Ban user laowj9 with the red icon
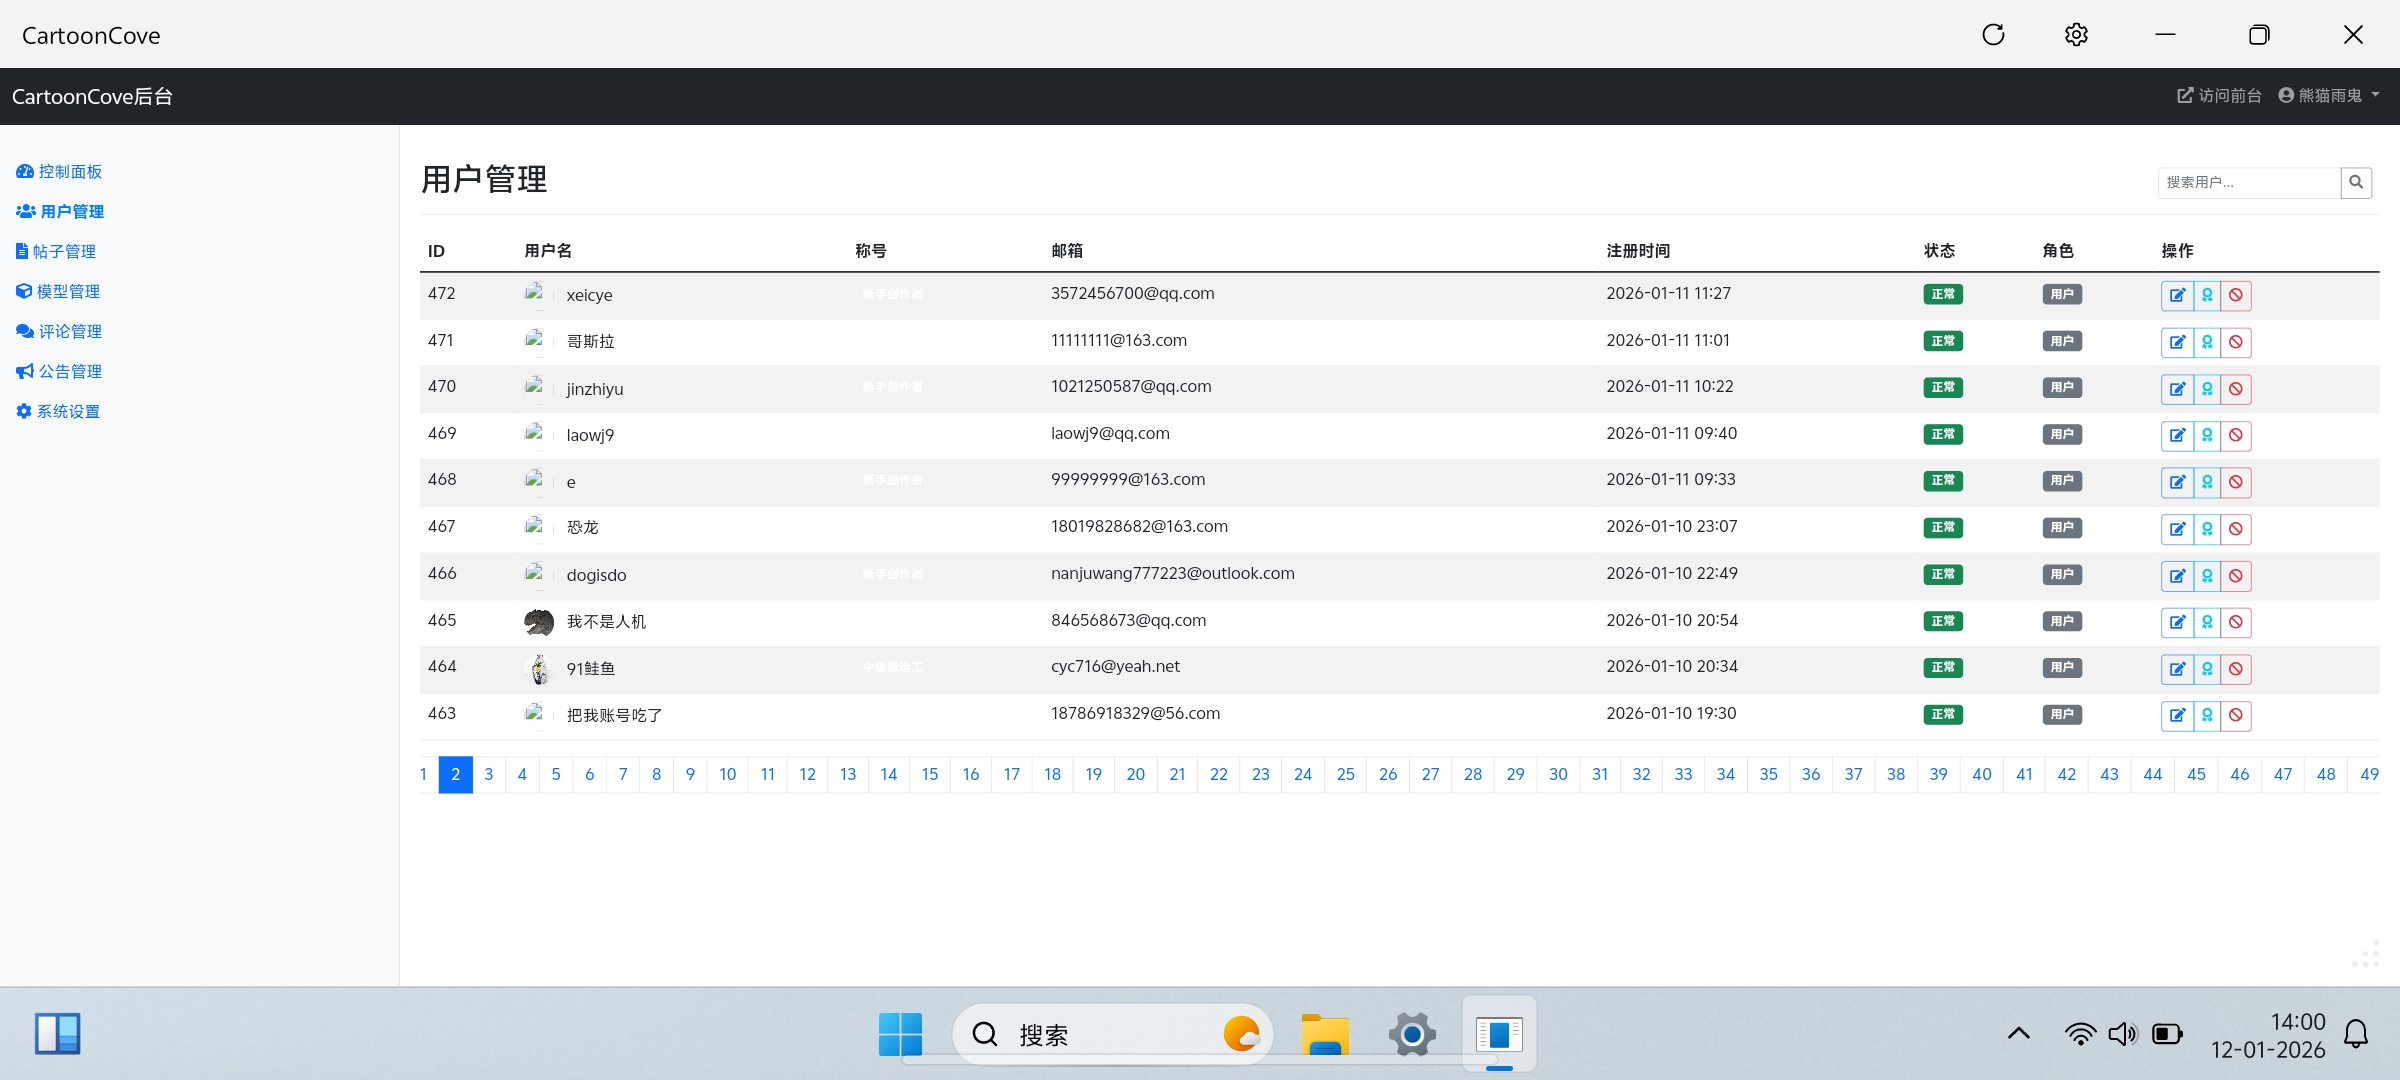The width and height of the screenshot is (2400, 1080). tap(2236, 435)
